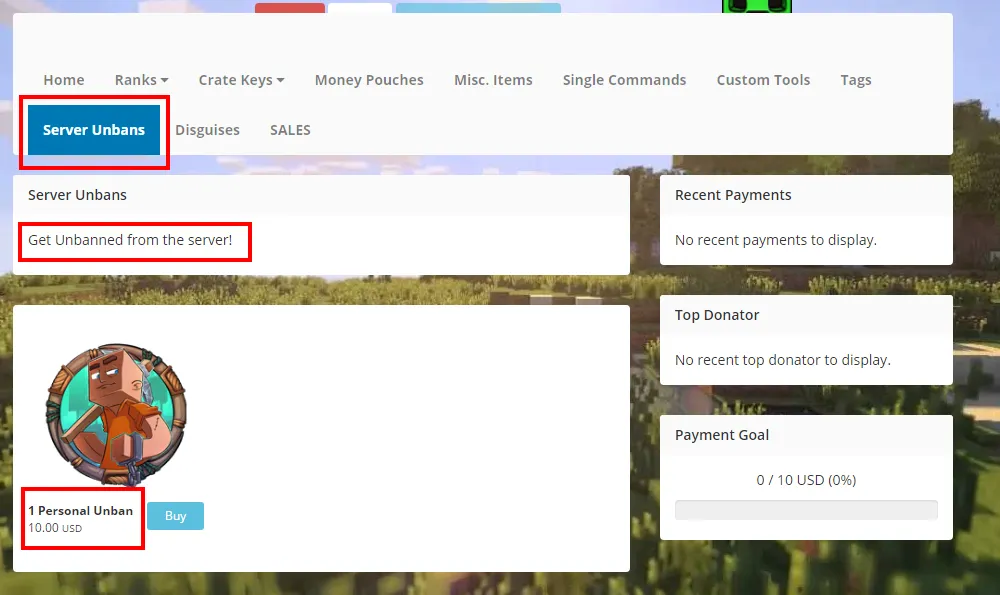
Task: Click the Payment Goal progress bar
Action: [806, 510]
